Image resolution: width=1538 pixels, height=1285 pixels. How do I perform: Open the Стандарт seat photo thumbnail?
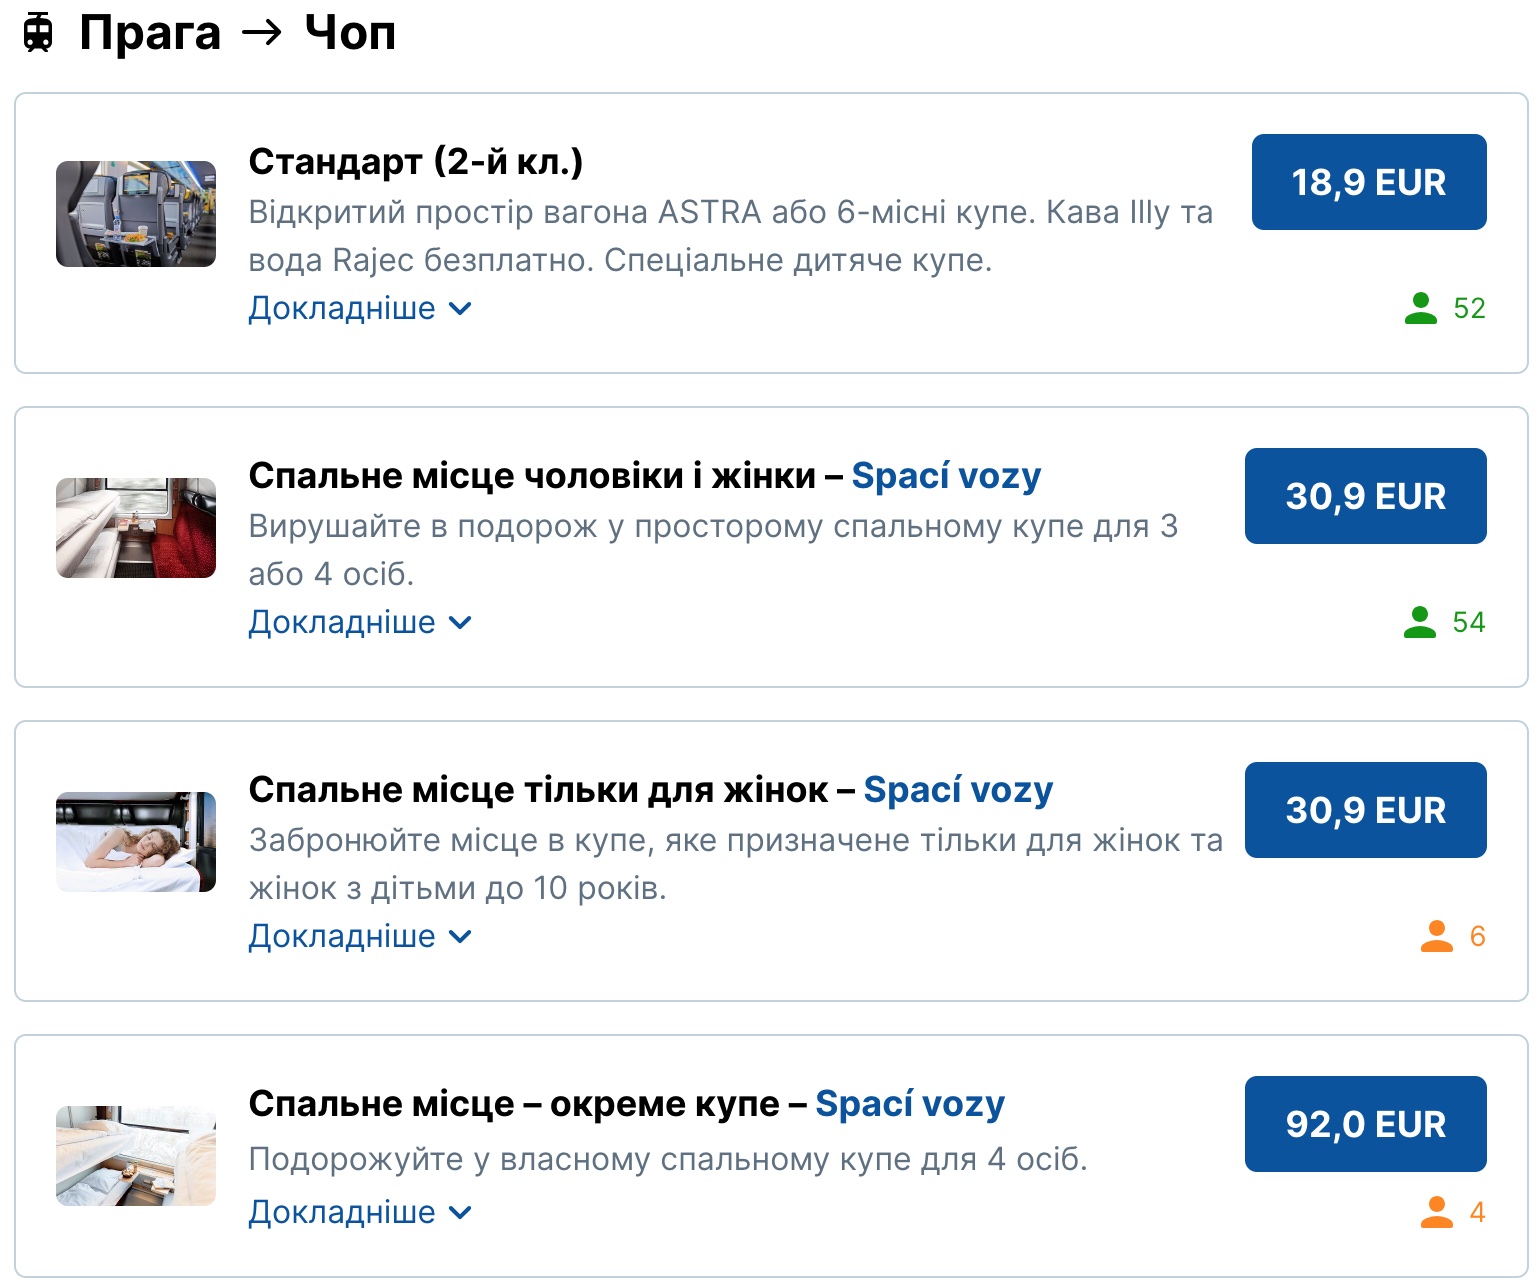[136, 214]
